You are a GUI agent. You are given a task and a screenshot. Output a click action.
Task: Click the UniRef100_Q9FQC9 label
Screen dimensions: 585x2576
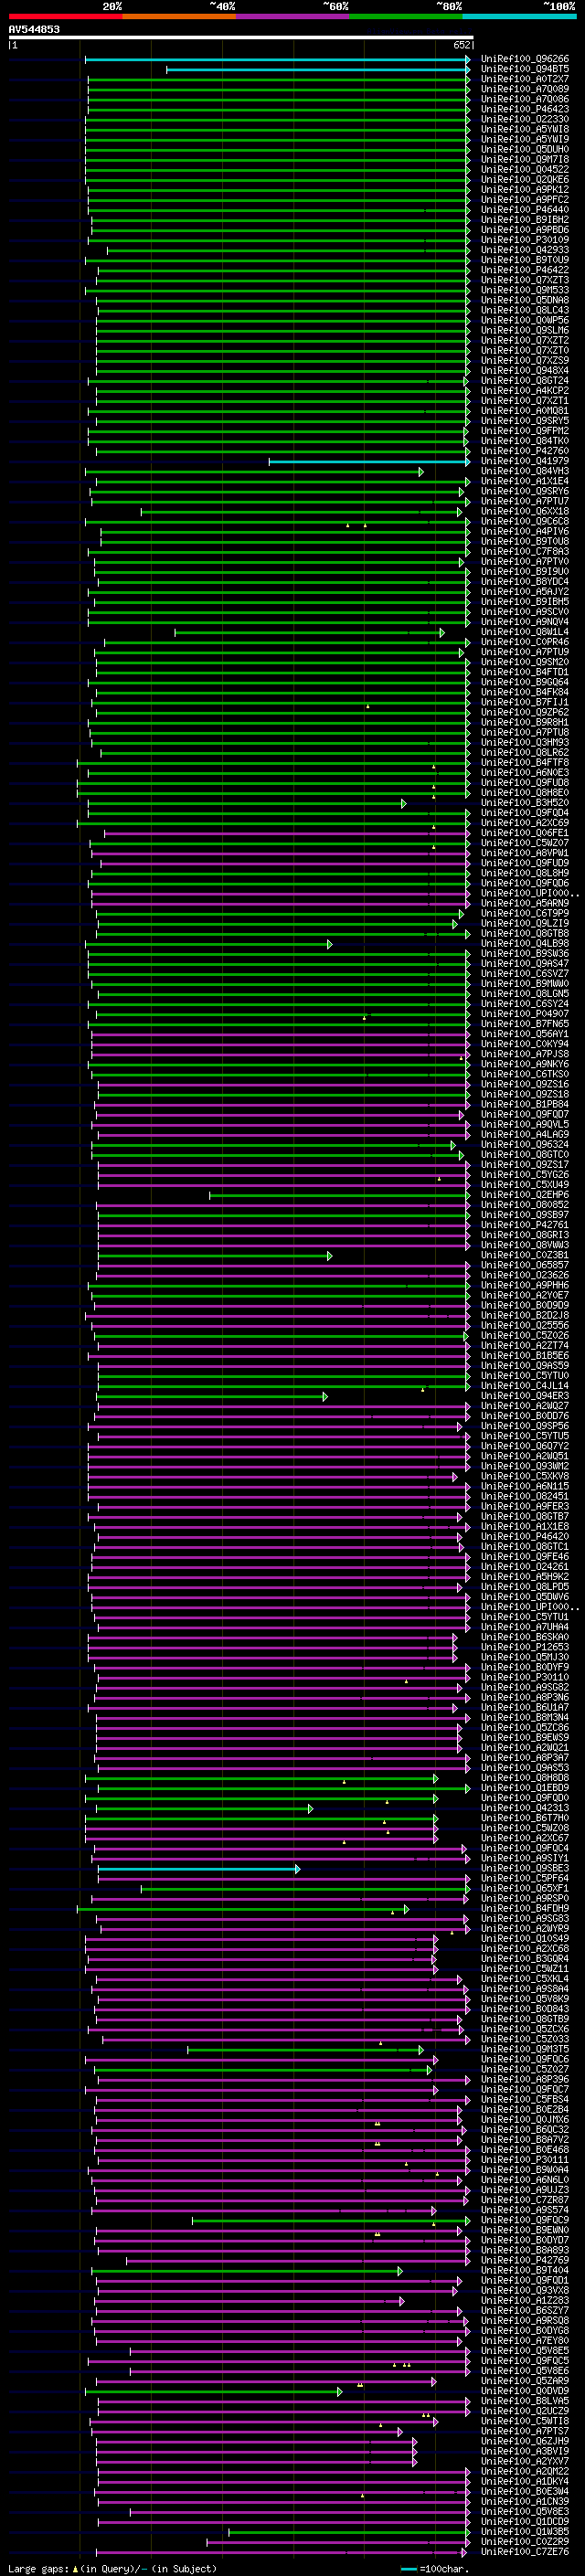click(x=524, y=2220)
